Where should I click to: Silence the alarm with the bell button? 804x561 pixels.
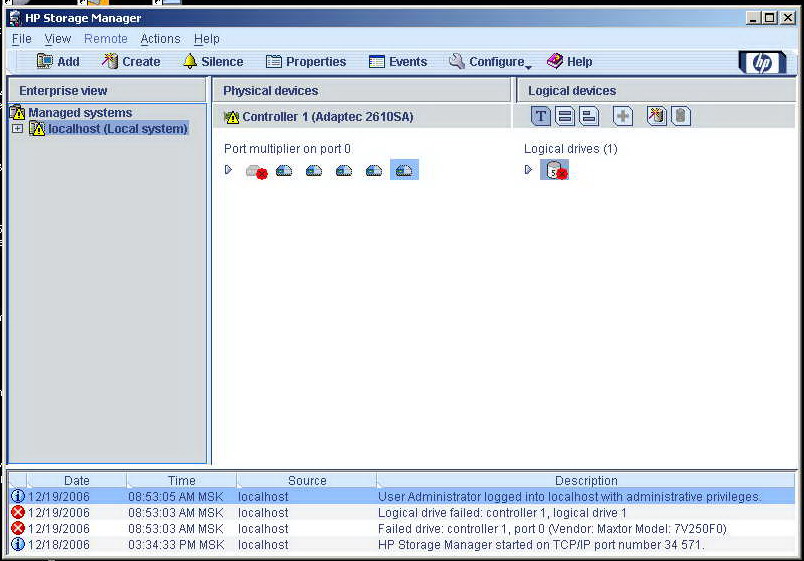[x=212, y=62]
